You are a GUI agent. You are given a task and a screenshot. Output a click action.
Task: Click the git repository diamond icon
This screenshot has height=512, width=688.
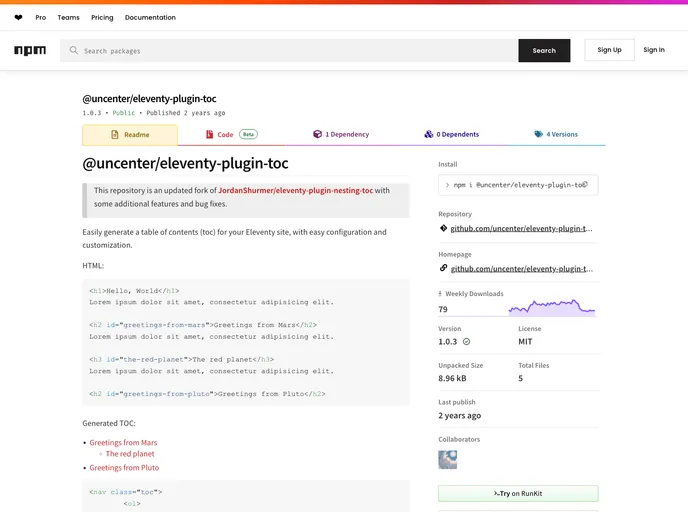coord(443,228)
